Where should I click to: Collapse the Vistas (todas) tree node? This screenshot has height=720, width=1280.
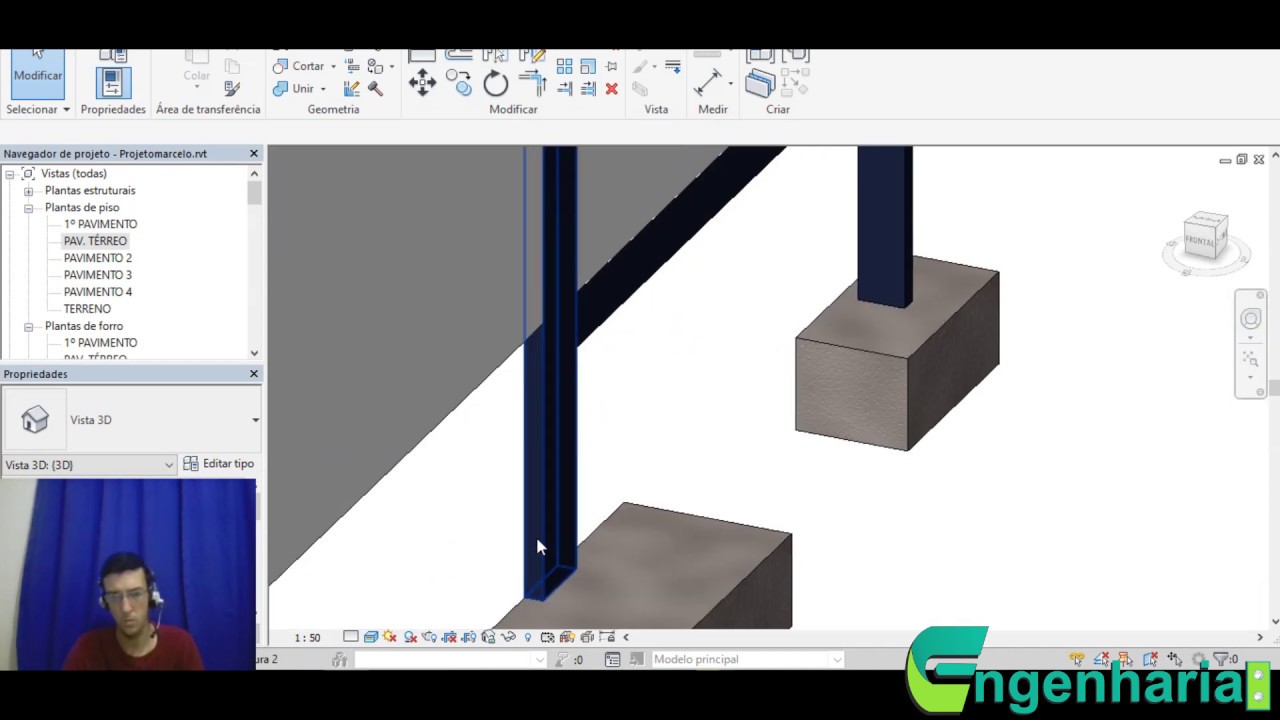coord(9,174)
